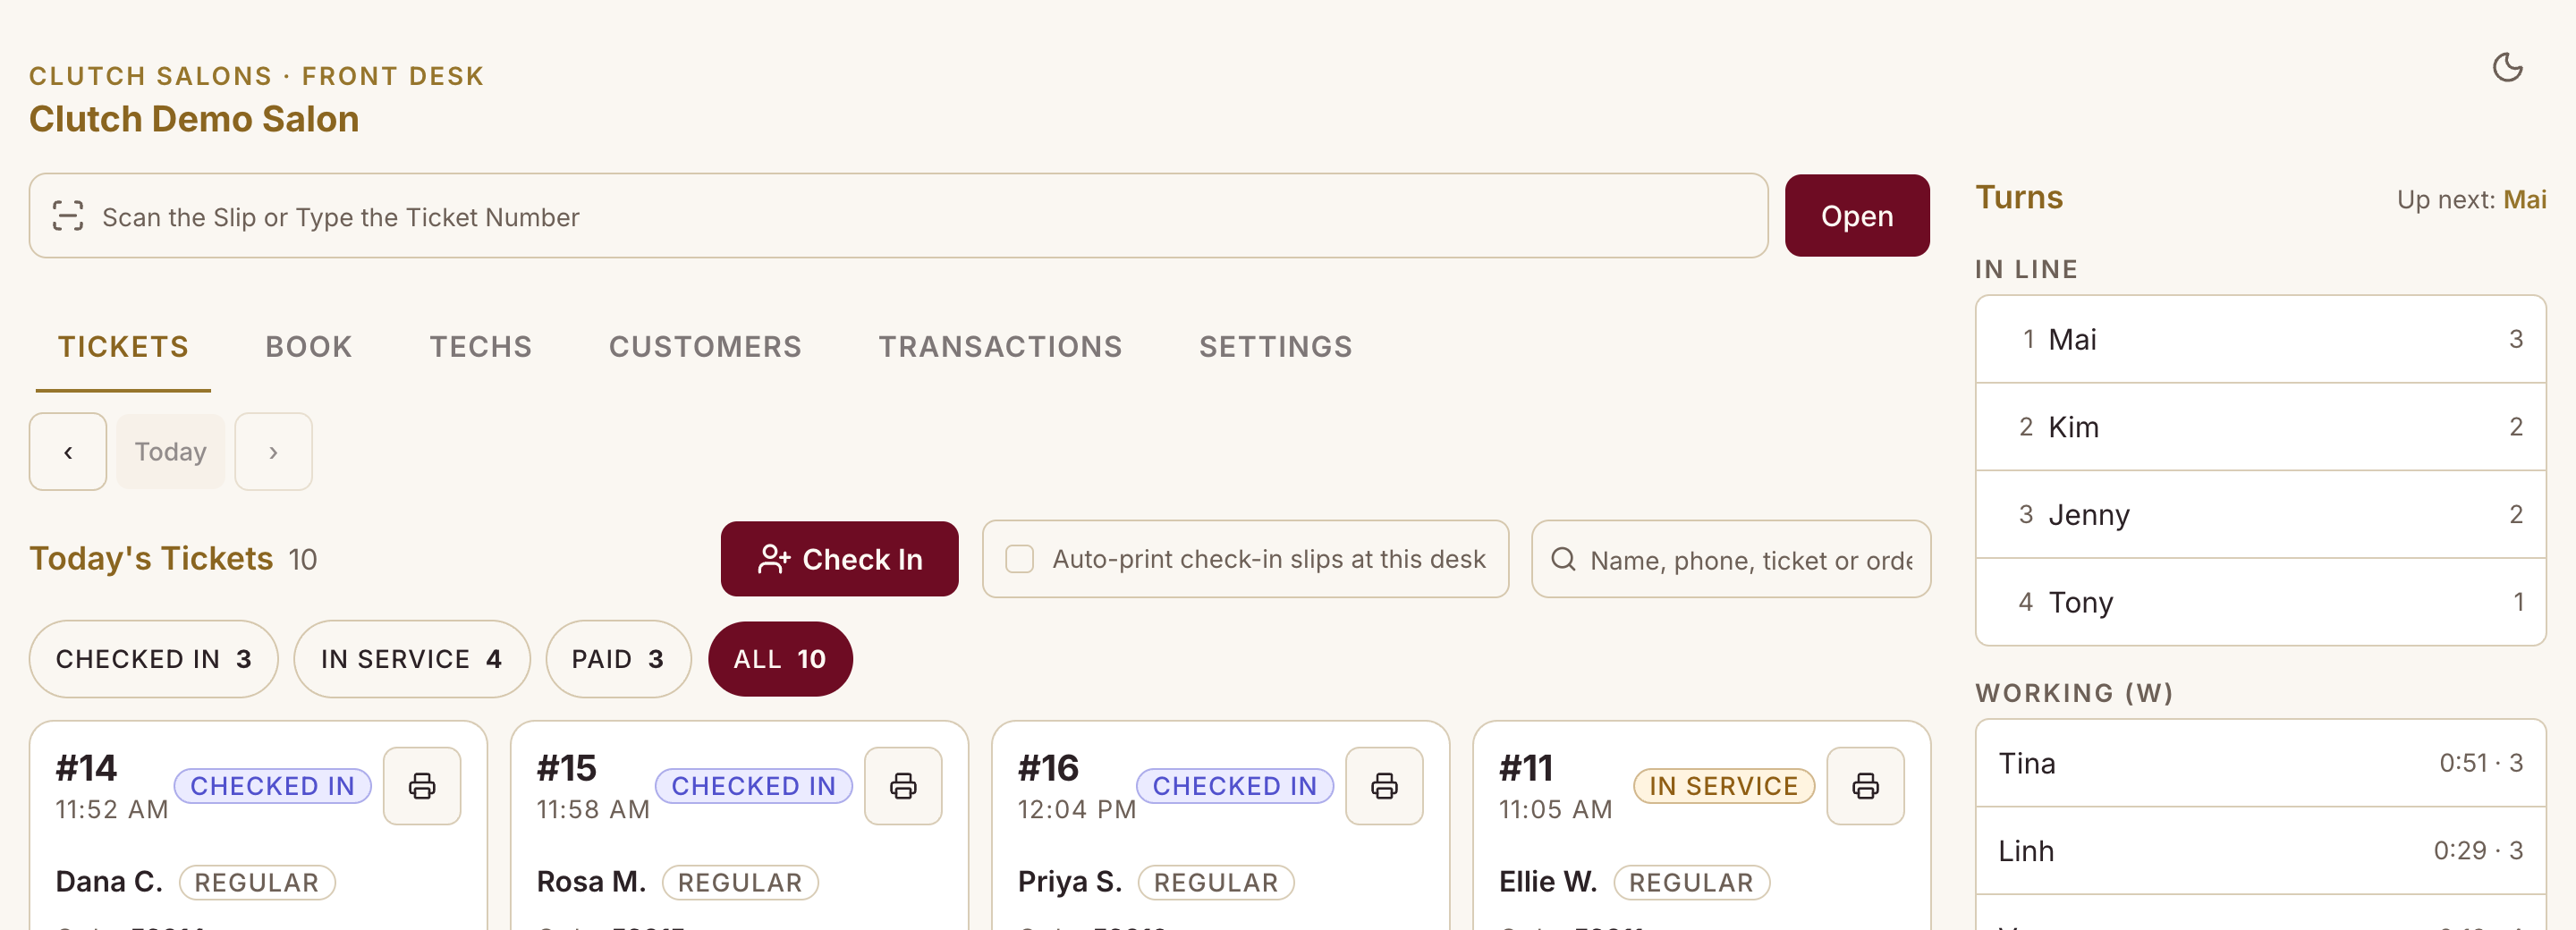Image resolution: width=2576 pixels, height=930 pixels.
Task: Click the Open button
Action: (x=1856, y=216)
